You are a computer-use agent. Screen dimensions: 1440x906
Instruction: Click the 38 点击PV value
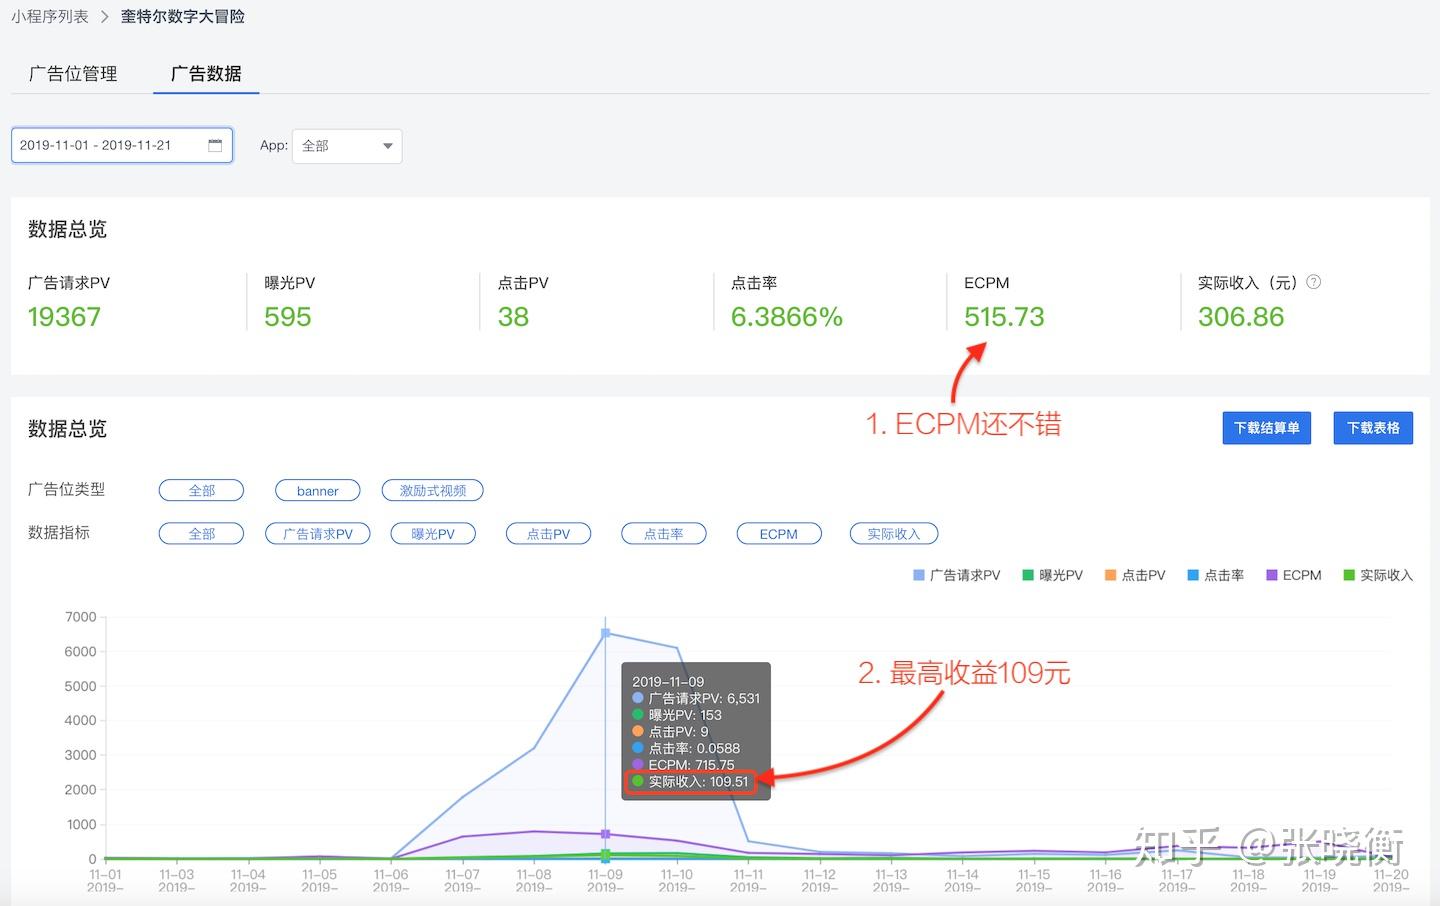coord(513,317)
